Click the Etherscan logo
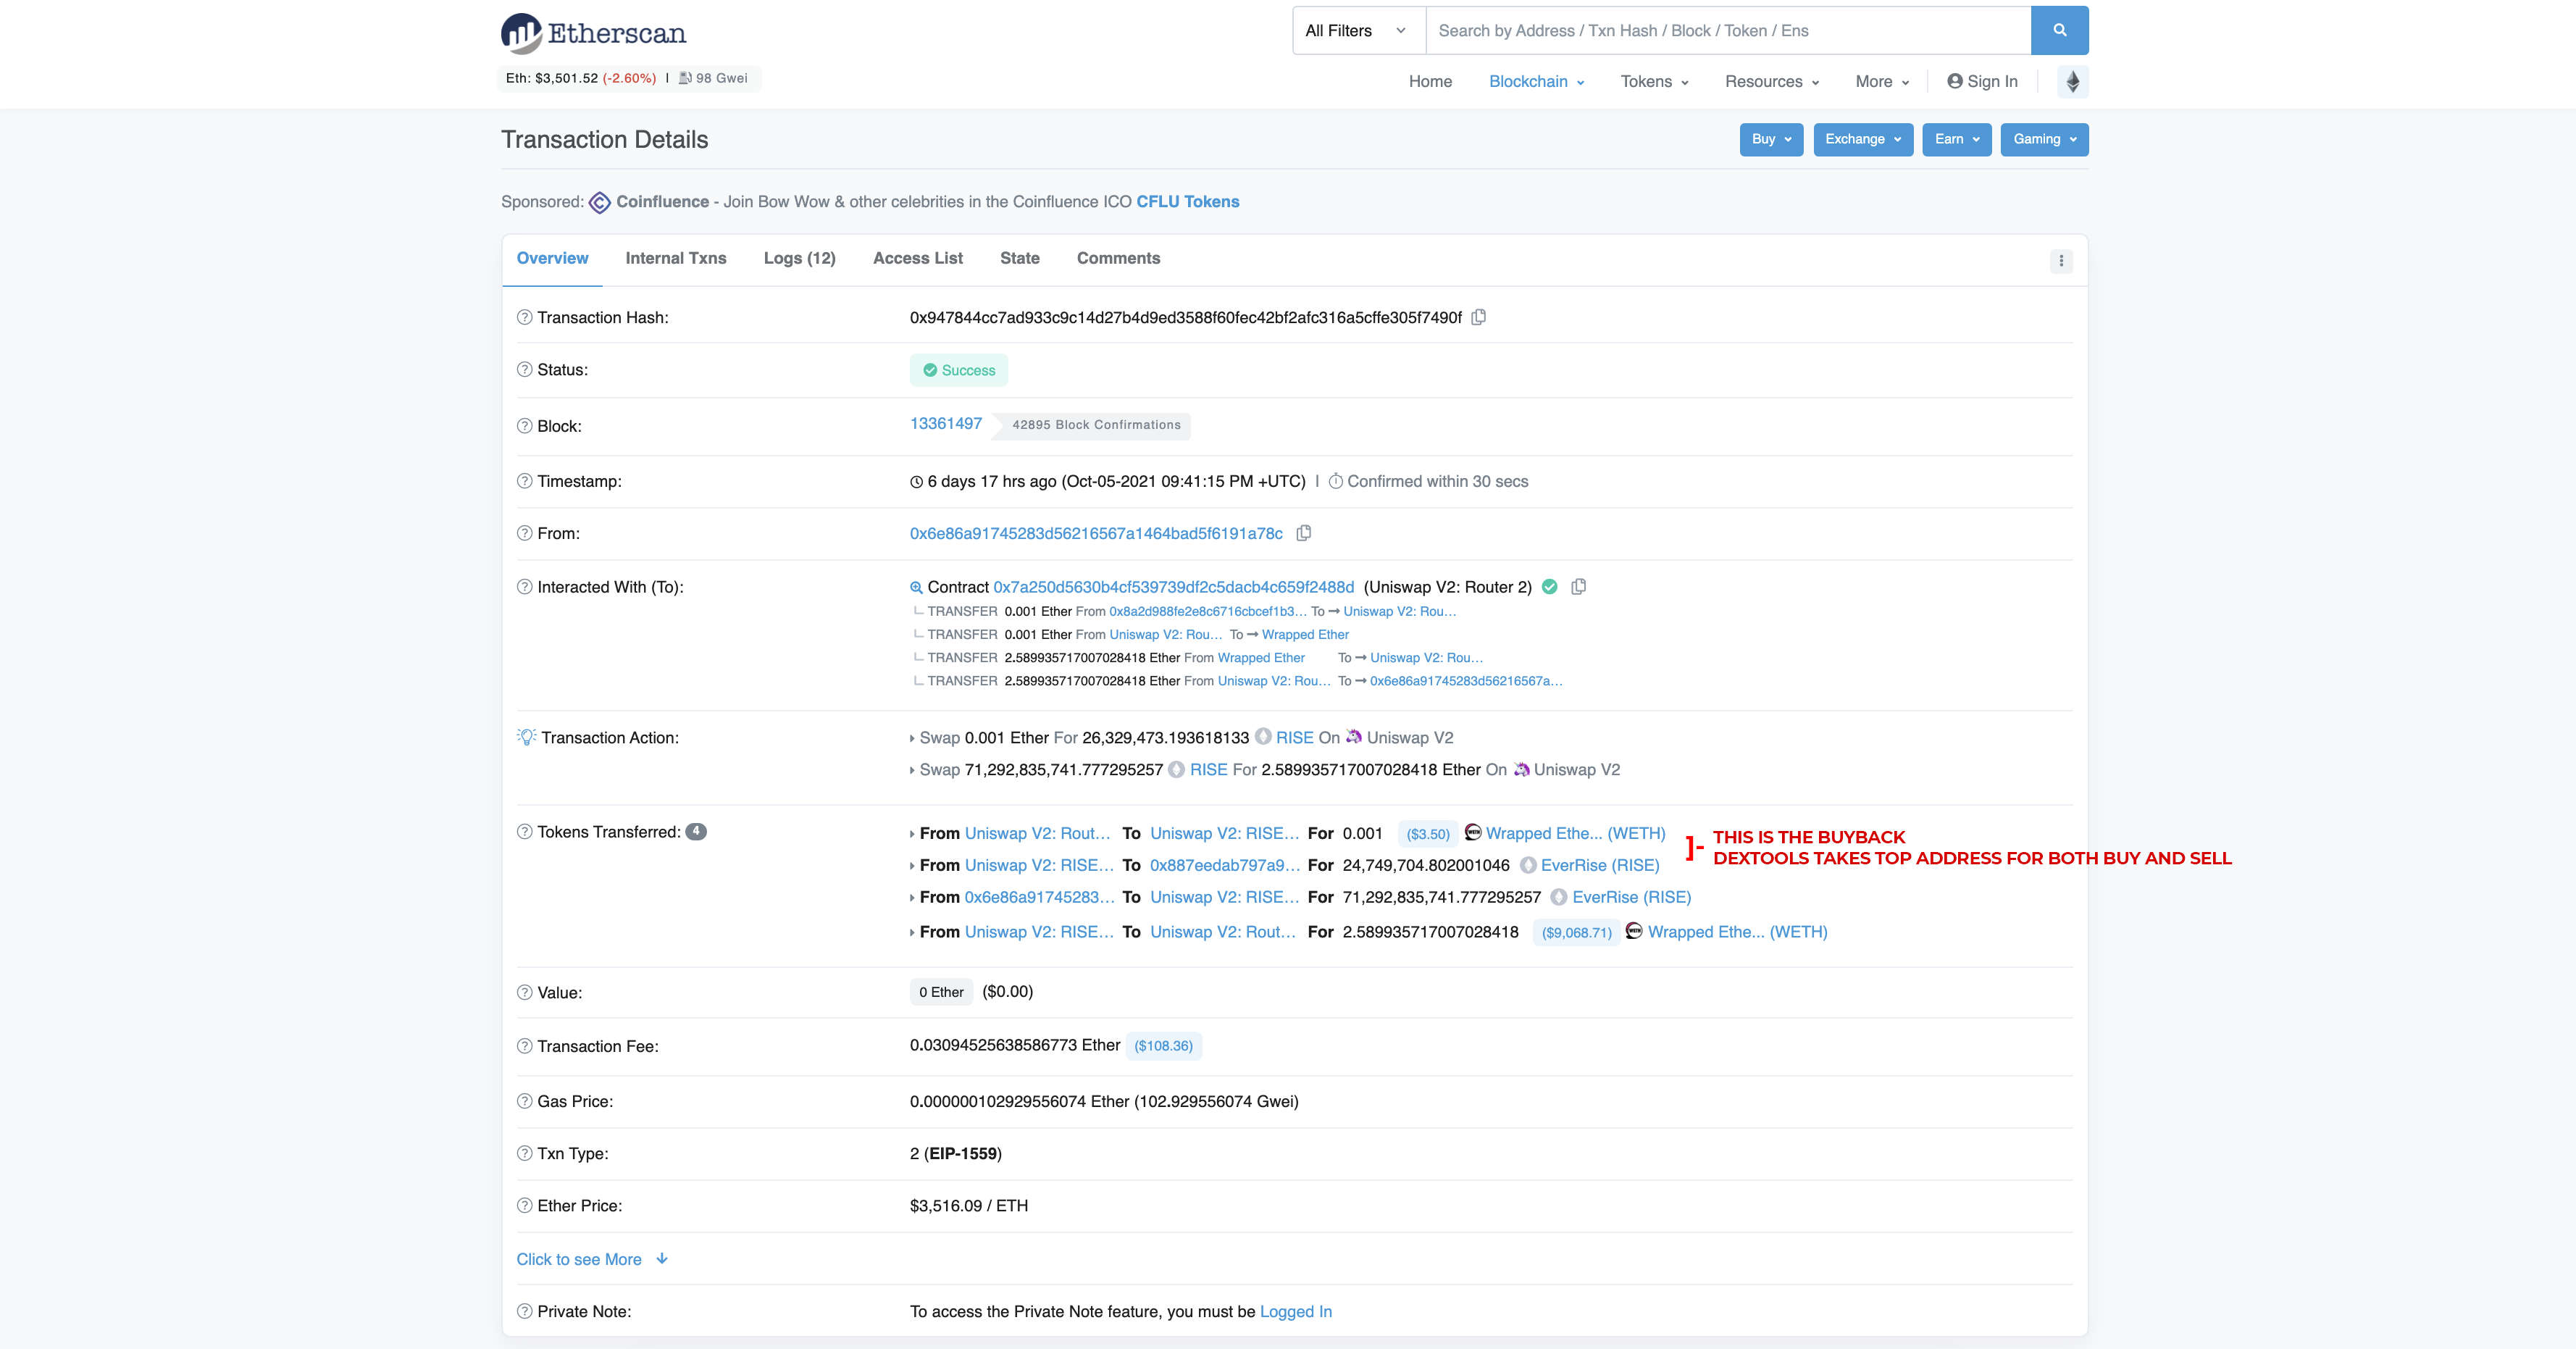2576x1349 pixels. [593, 33]
